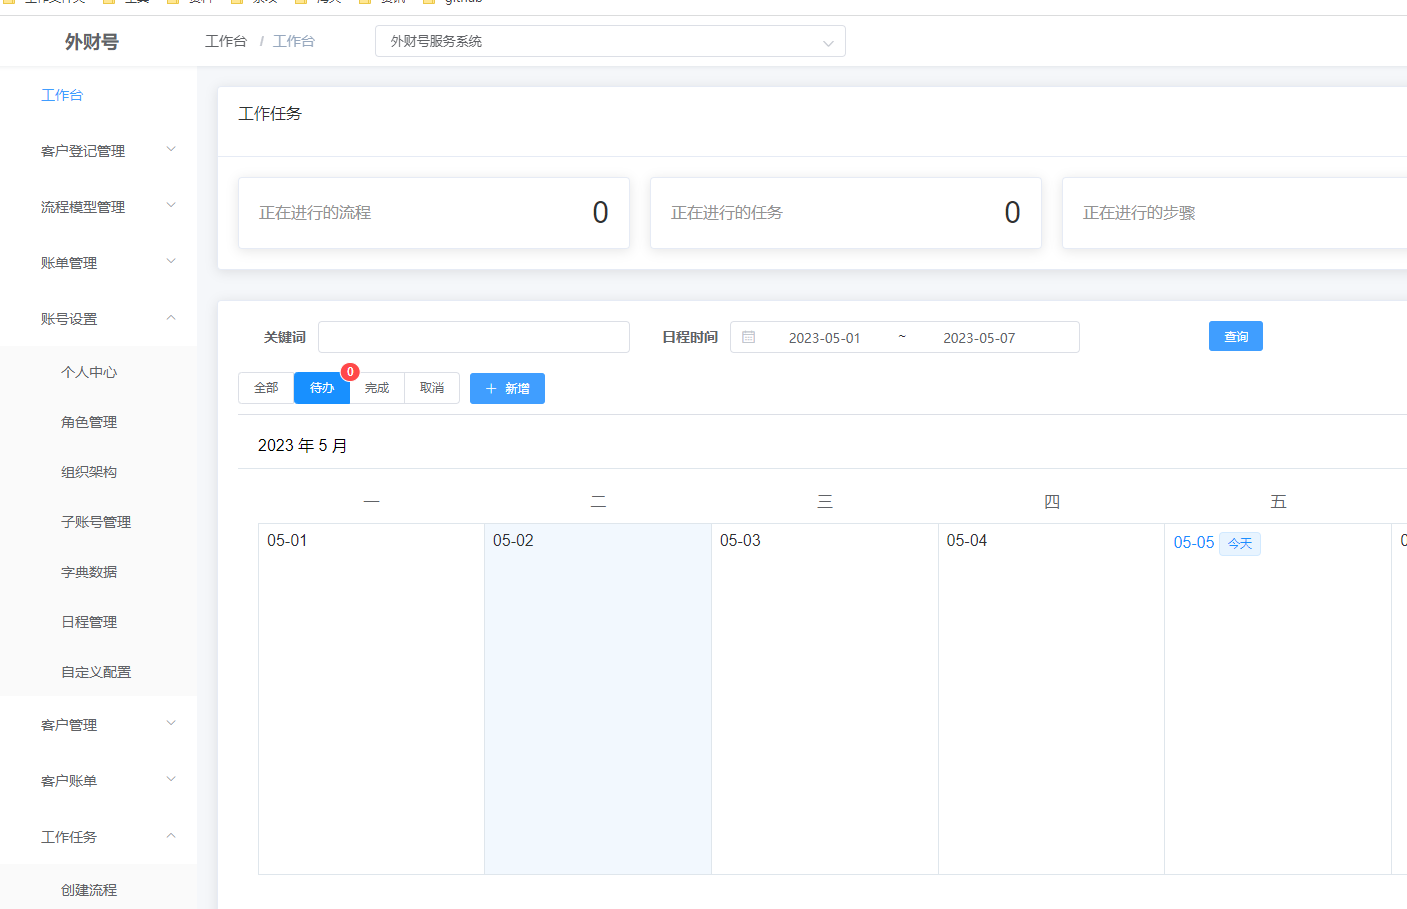
Task: Click the 四 weekday column header
Action: tap(1052, 501)
